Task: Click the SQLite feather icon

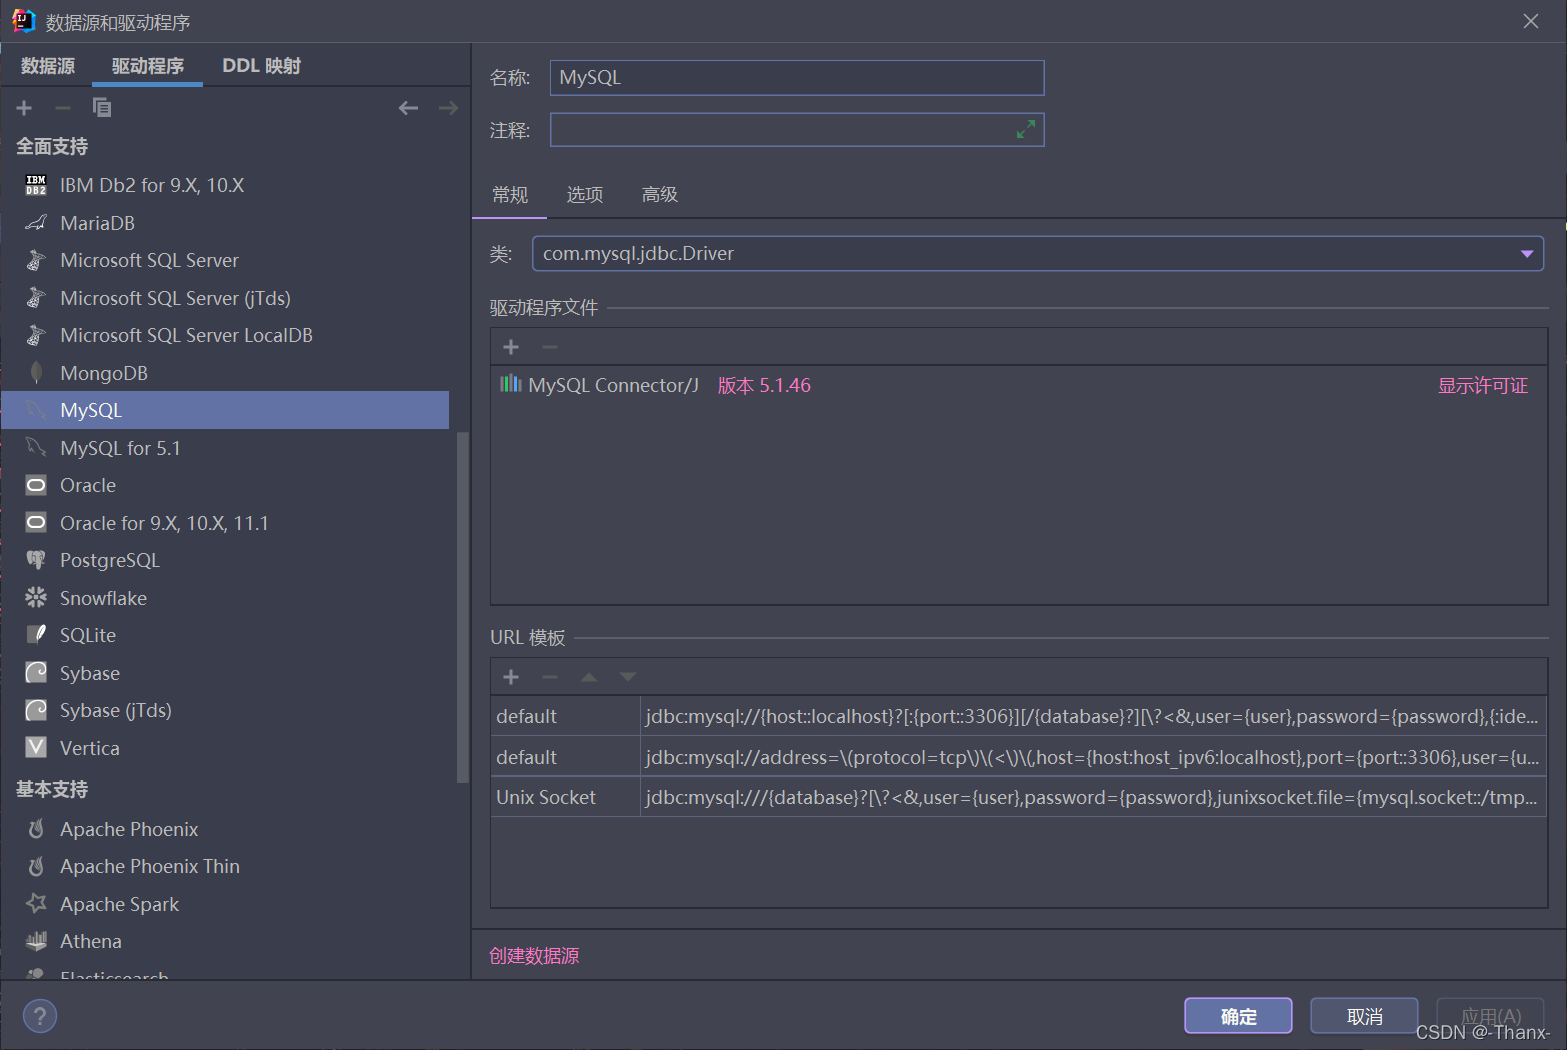Action: click(36, 635)
